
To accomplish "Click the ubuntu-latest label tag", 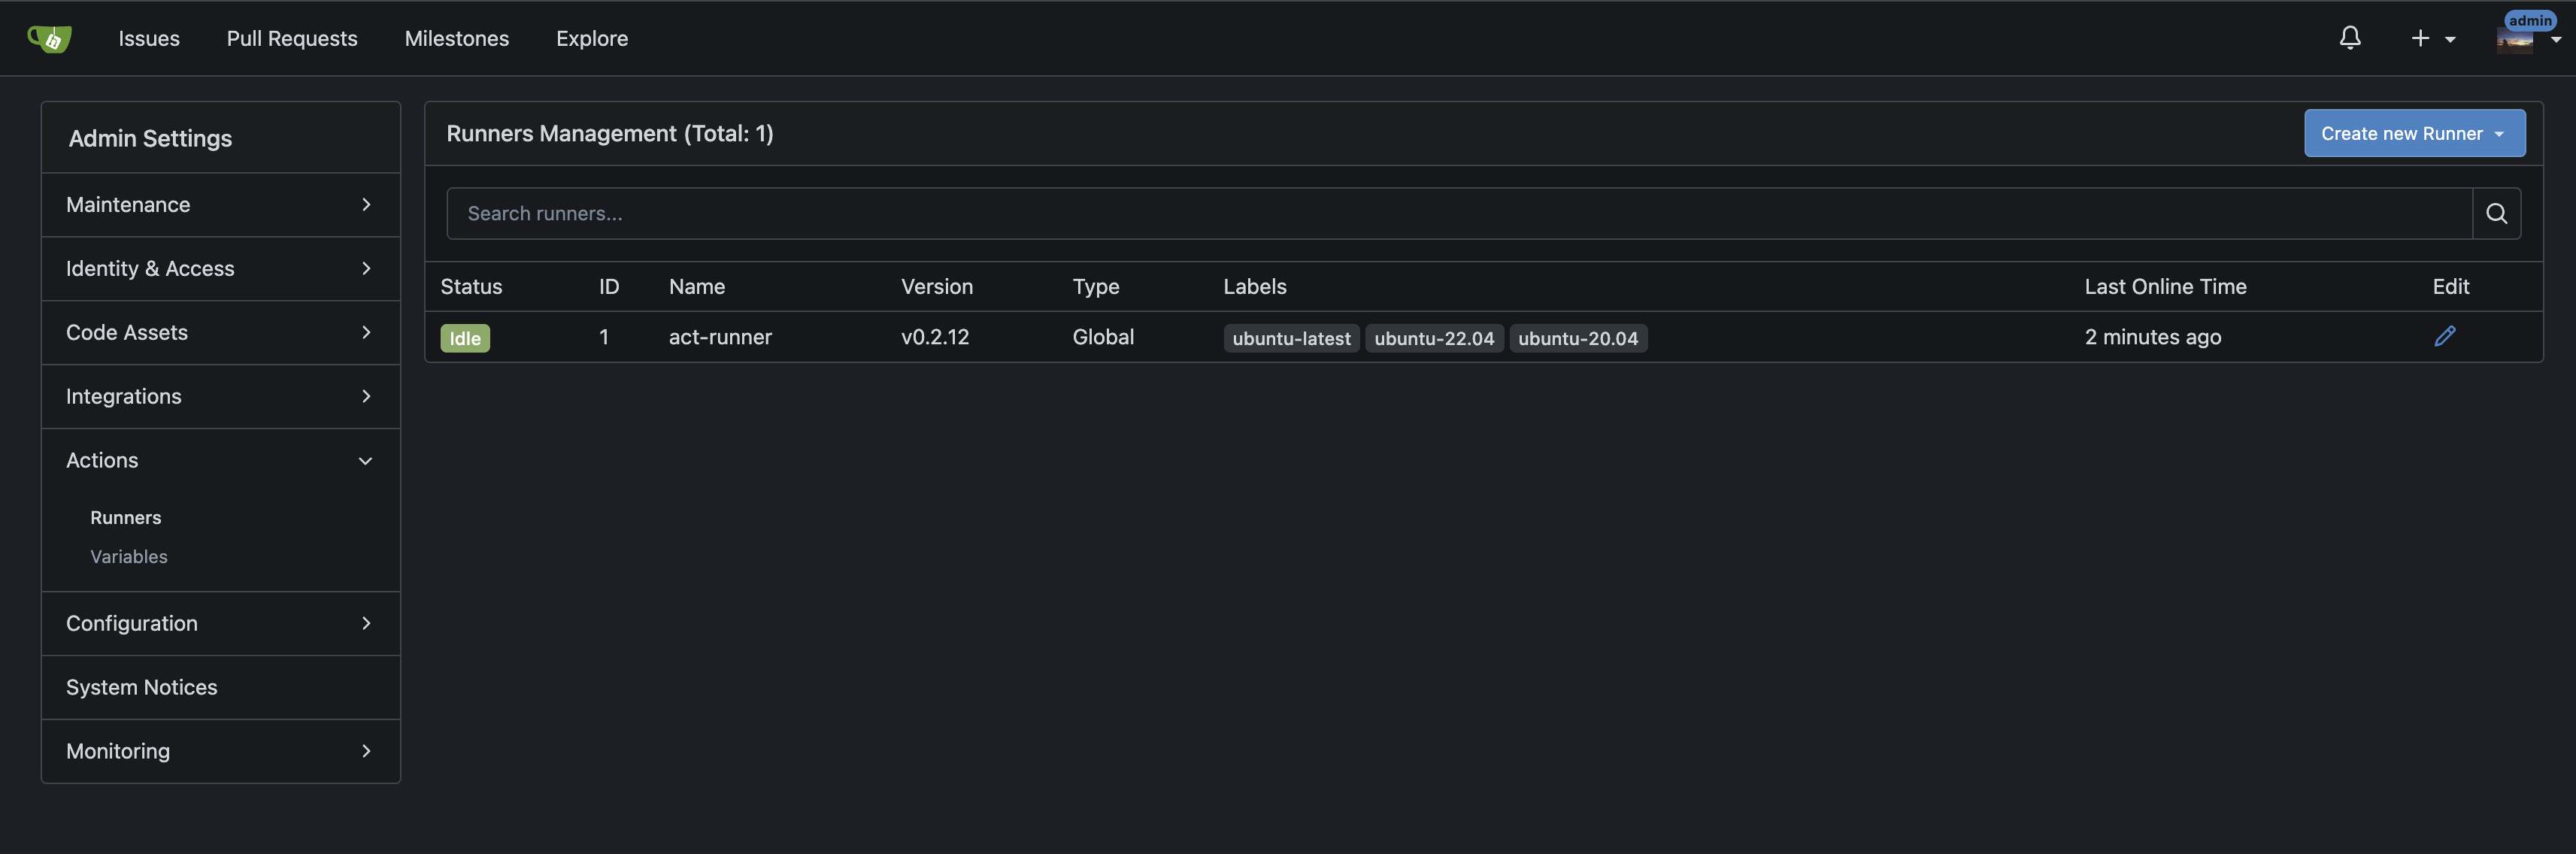I will (x=1290, y=338).
